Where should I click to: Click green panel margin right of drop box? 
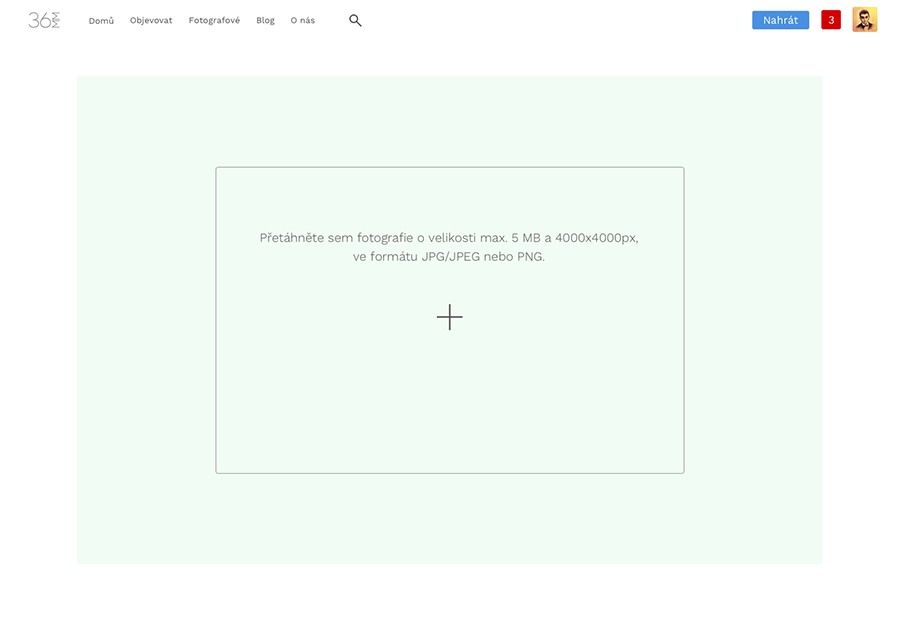pos(753,320)
